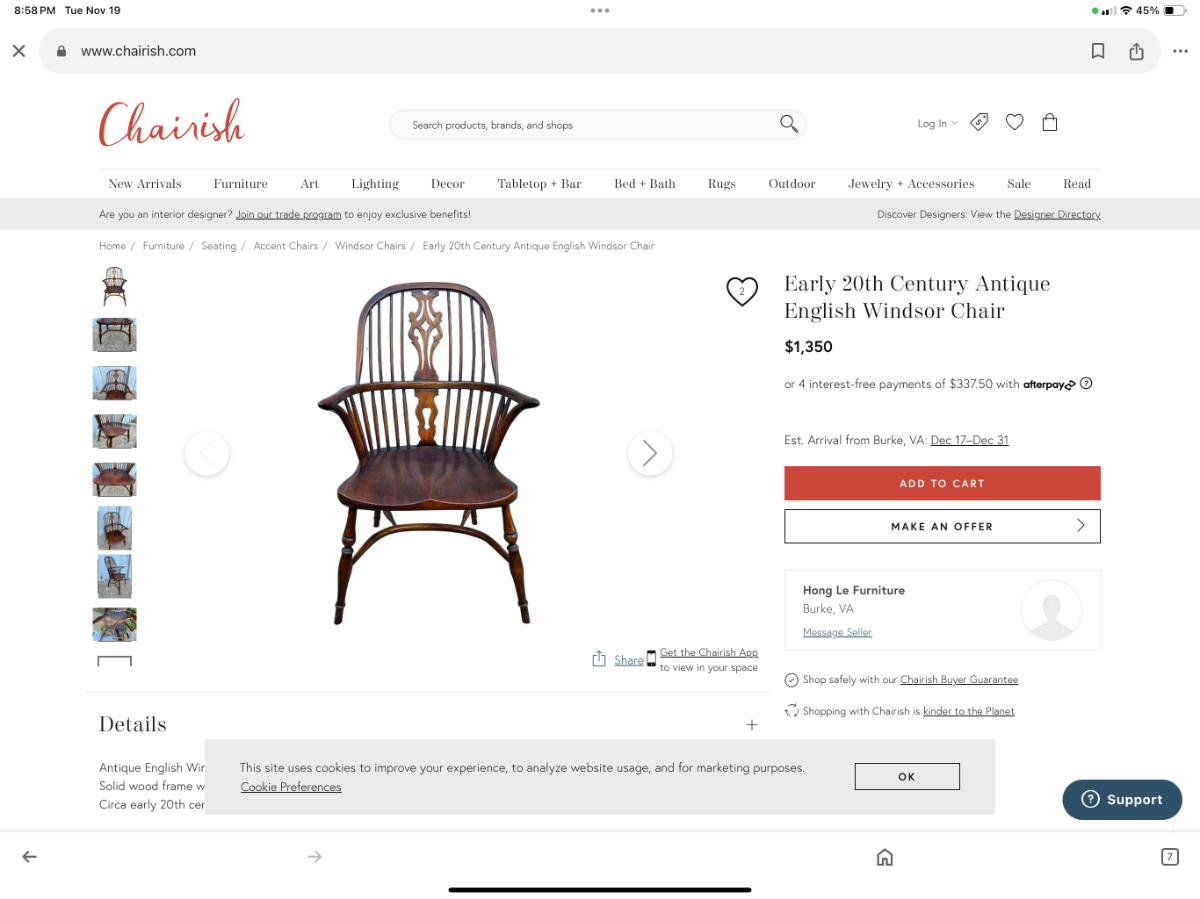Image resolution: width=1200 pixels, height=899 pixels.
Task: Open the Furniture menu
Action: click(240, 184)
